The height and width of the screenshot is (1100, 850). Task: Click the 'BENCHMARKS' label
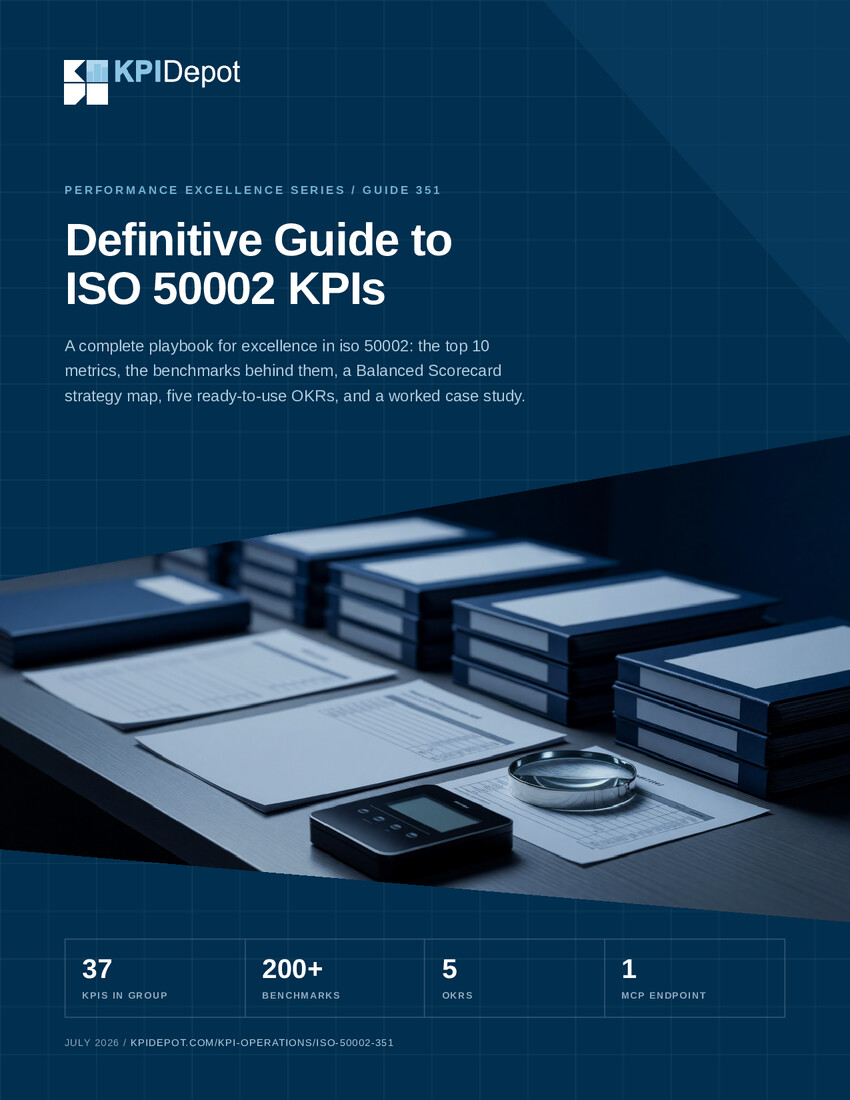click(x=301, y=995)
